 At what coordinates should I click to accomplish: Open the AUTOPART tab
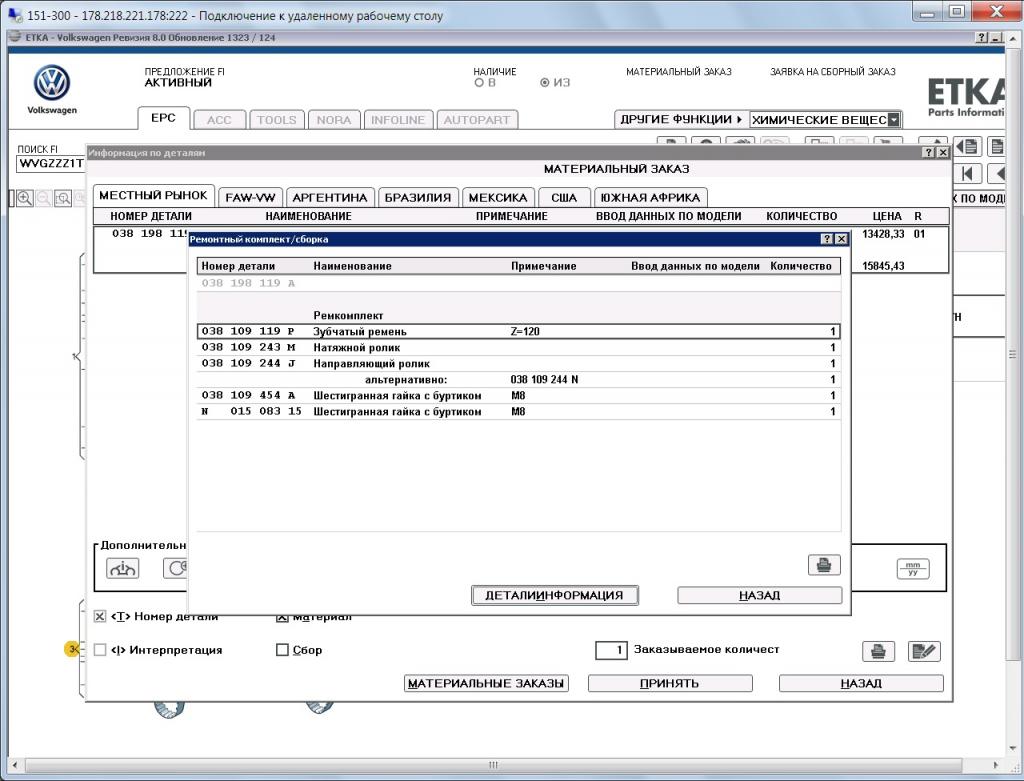[477, 120]
